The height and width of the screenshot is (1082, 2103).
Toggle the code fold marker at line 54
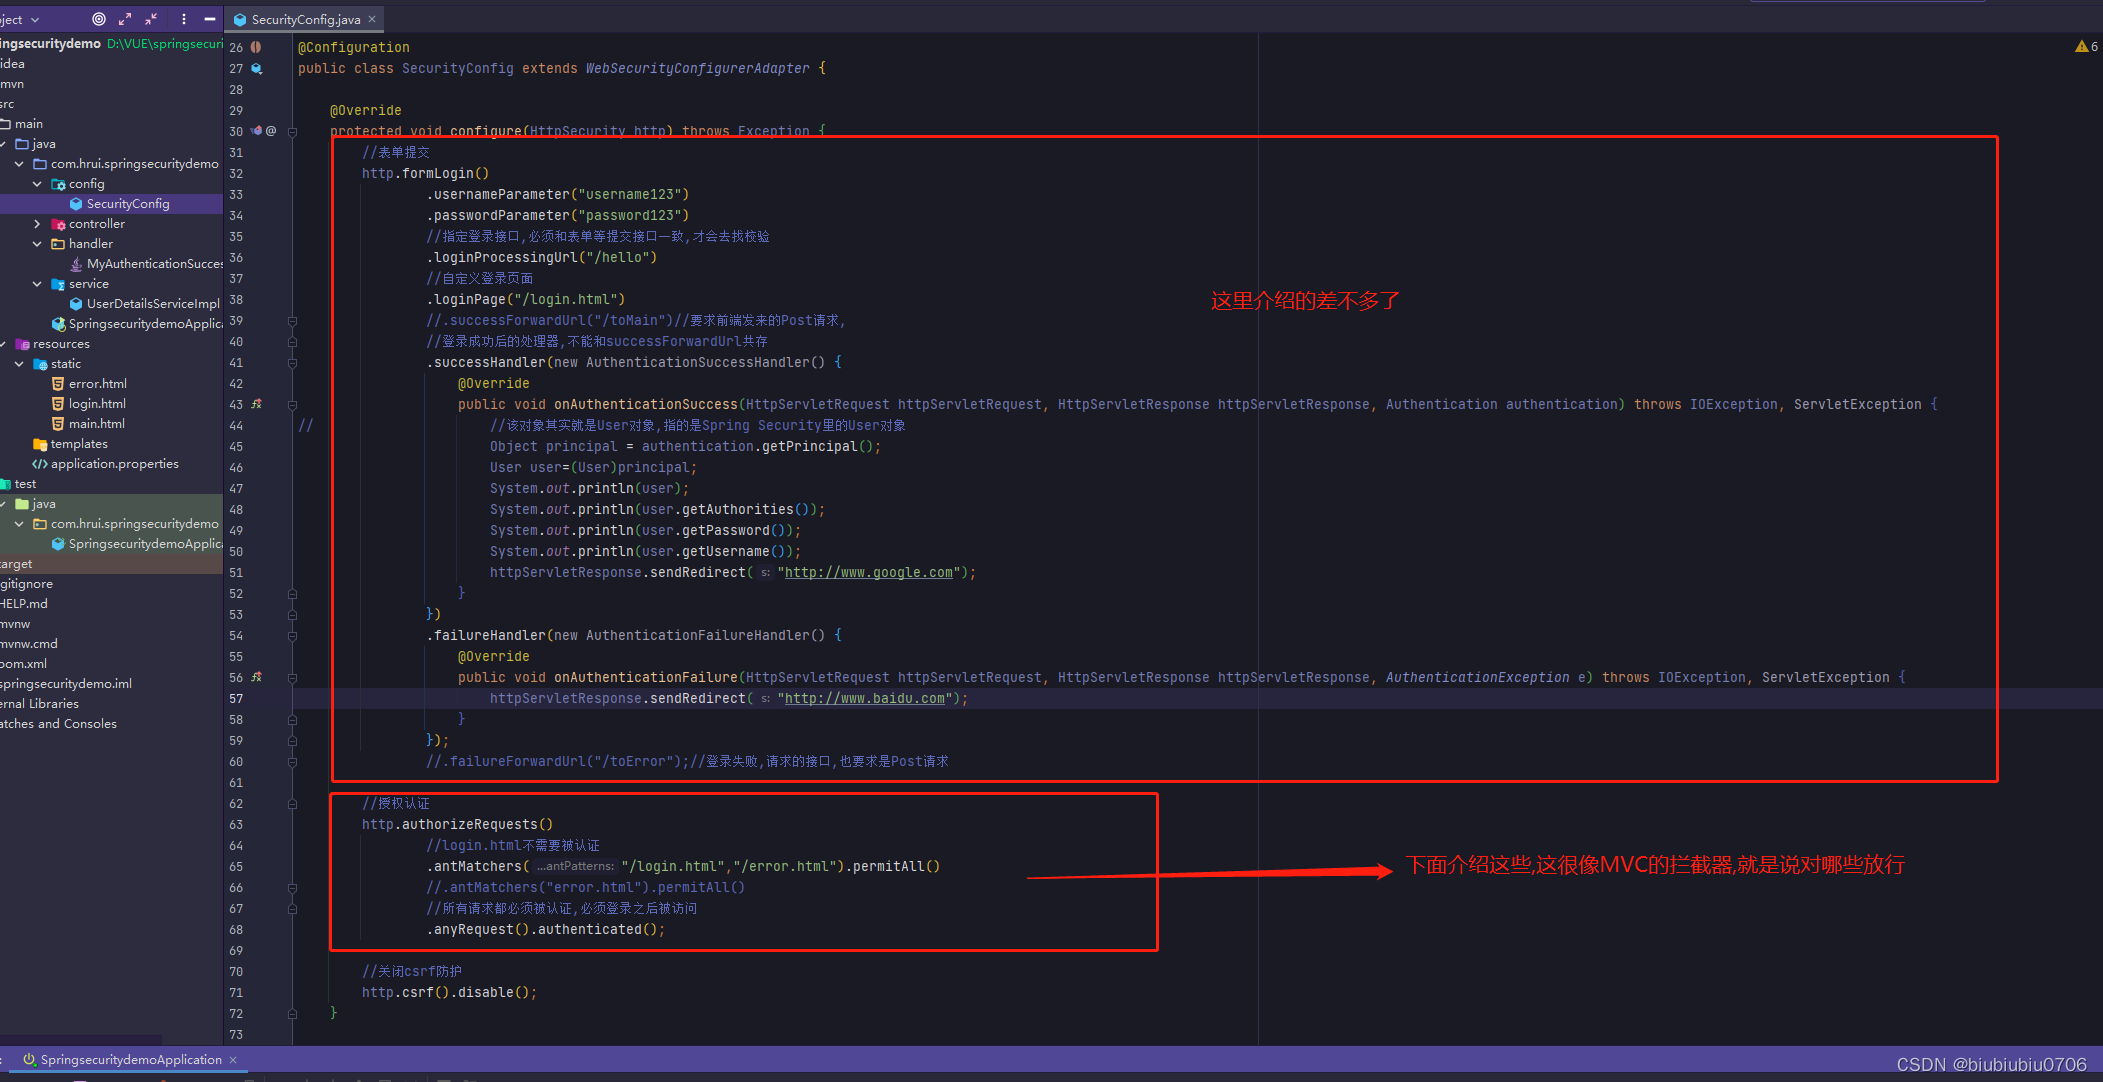coord(292,635)
